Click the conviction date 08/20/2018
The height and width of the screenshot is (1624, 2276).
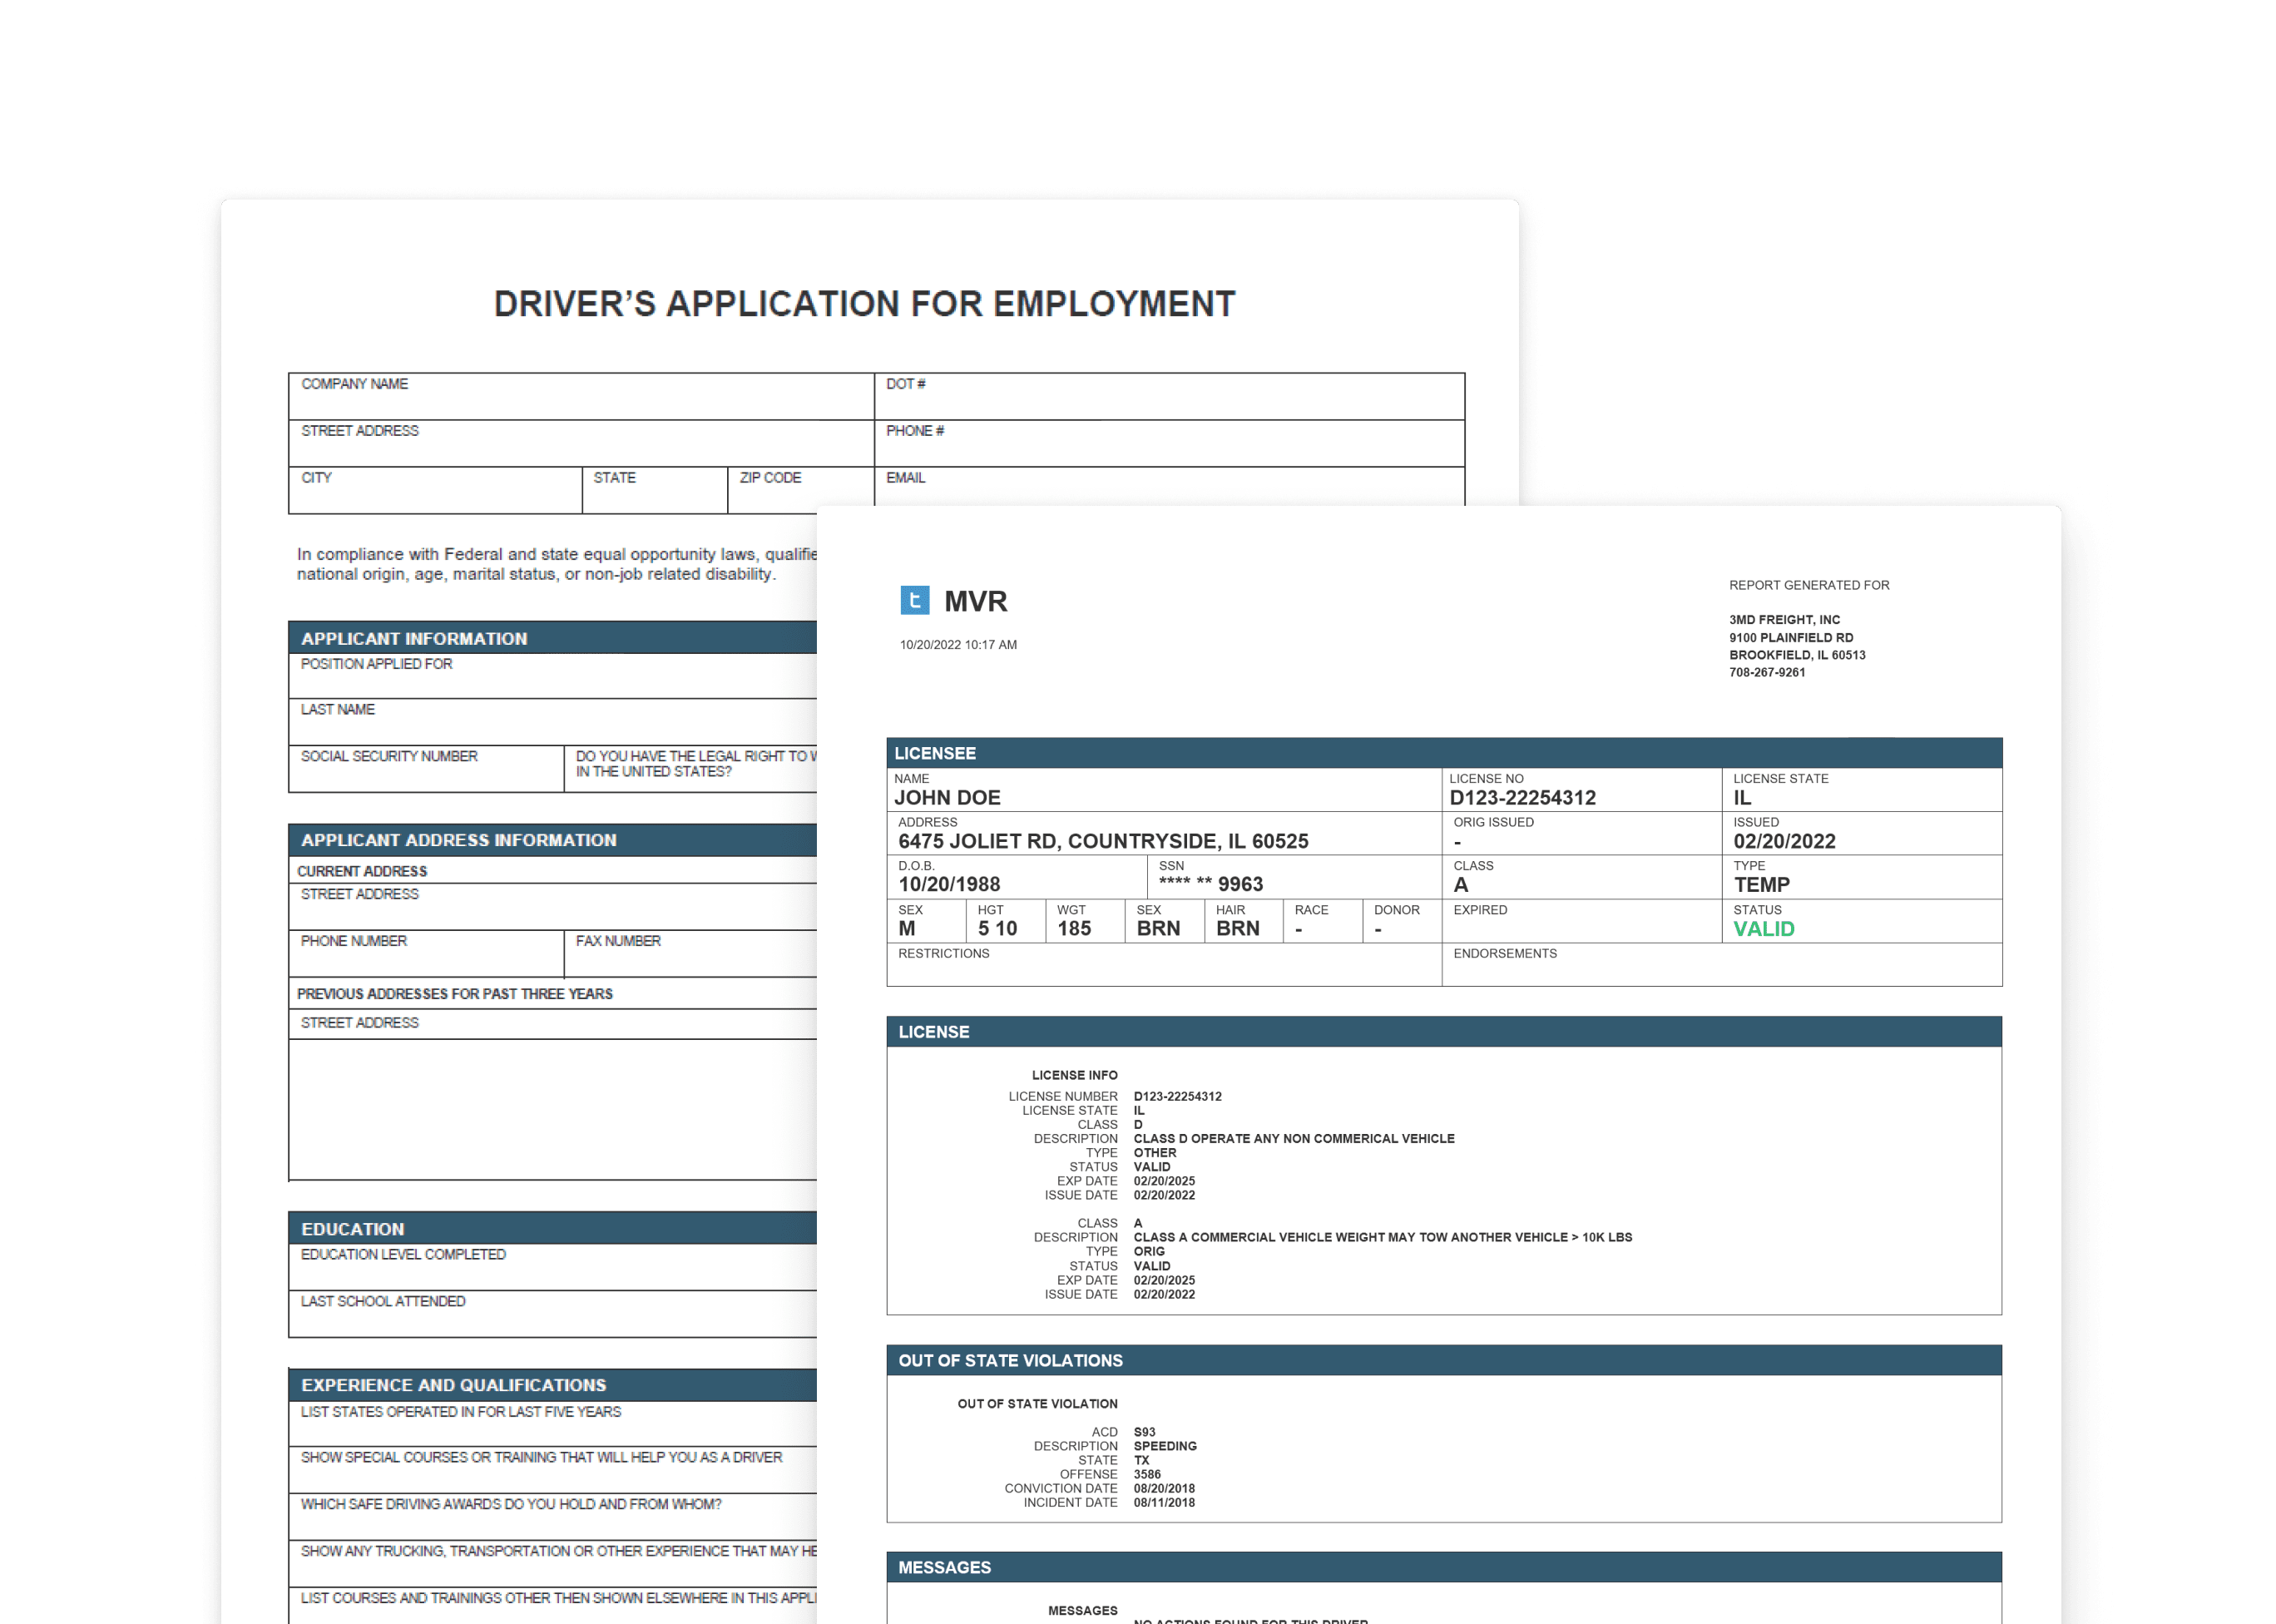[x=1164, y=1488]
